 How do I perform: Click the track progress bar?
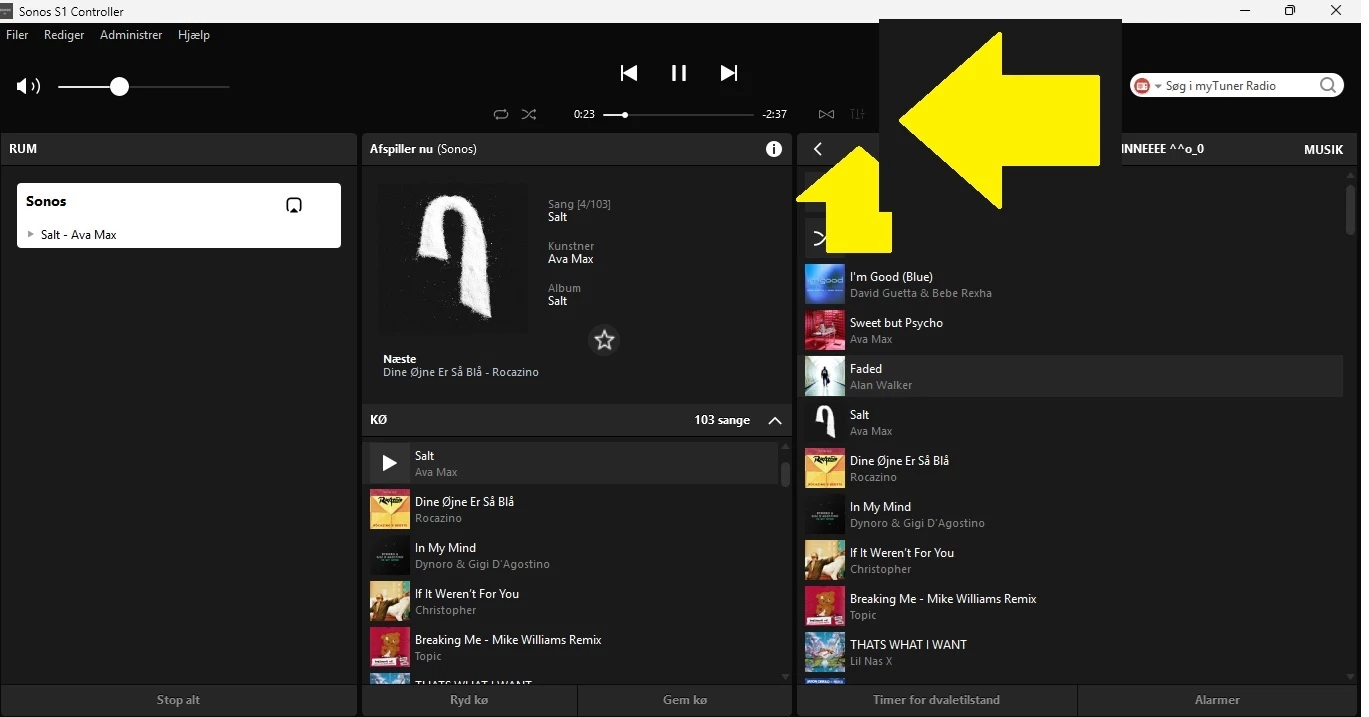679,115
